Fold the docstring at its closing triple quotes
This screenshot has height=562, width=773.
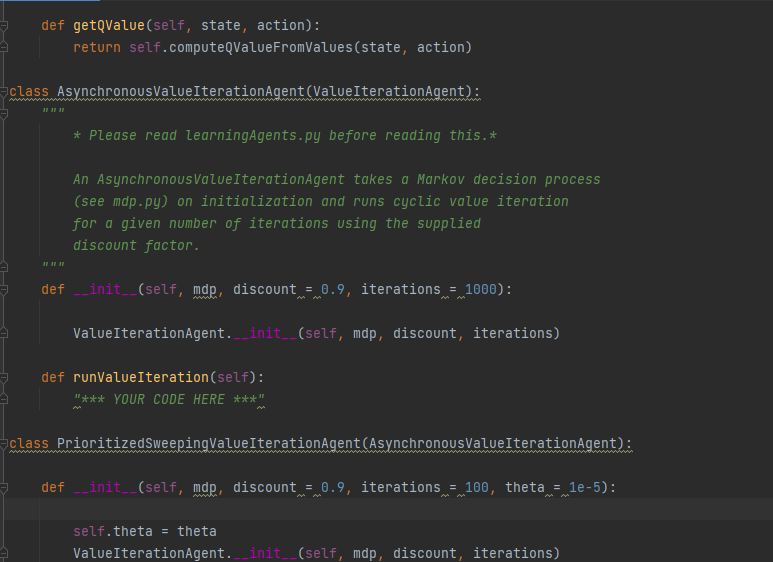pyautogui.click(x=4, y=267)
